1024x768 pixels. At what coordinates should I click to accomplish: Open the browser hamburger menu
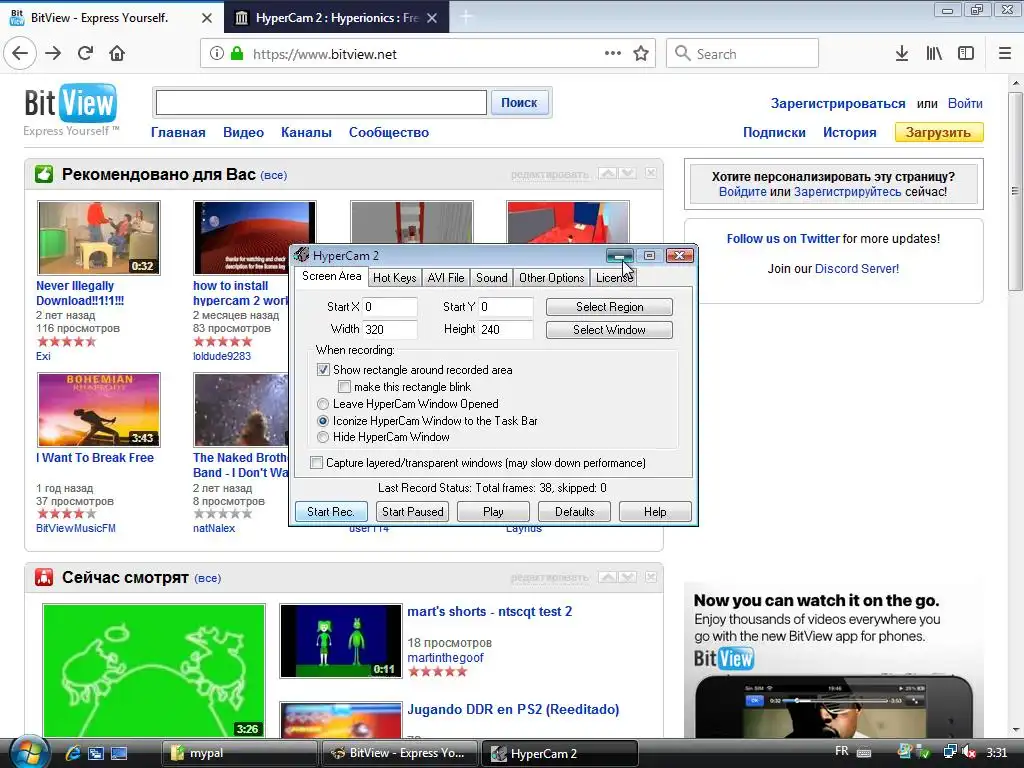(x=1004, y=54)
